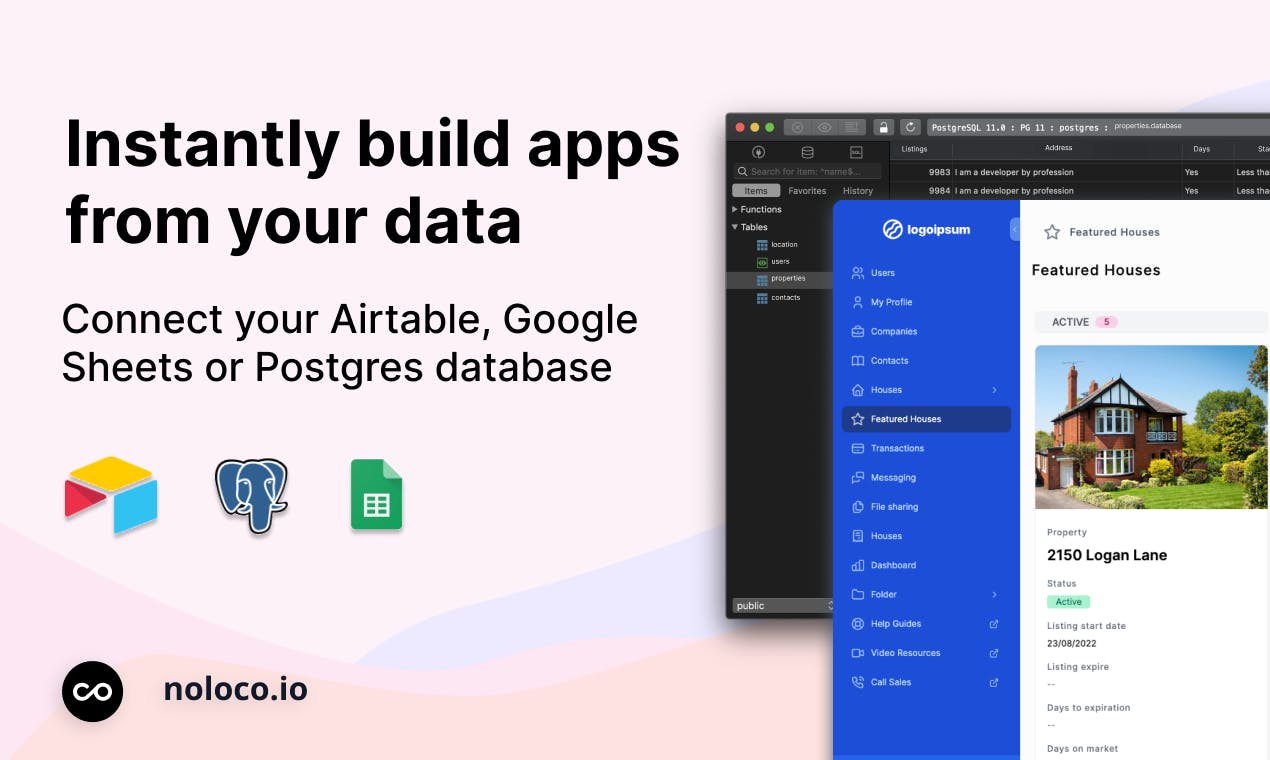Open Messaging in the sidebar
This screenshot has width=1270, height=760.
pos(926,477)
